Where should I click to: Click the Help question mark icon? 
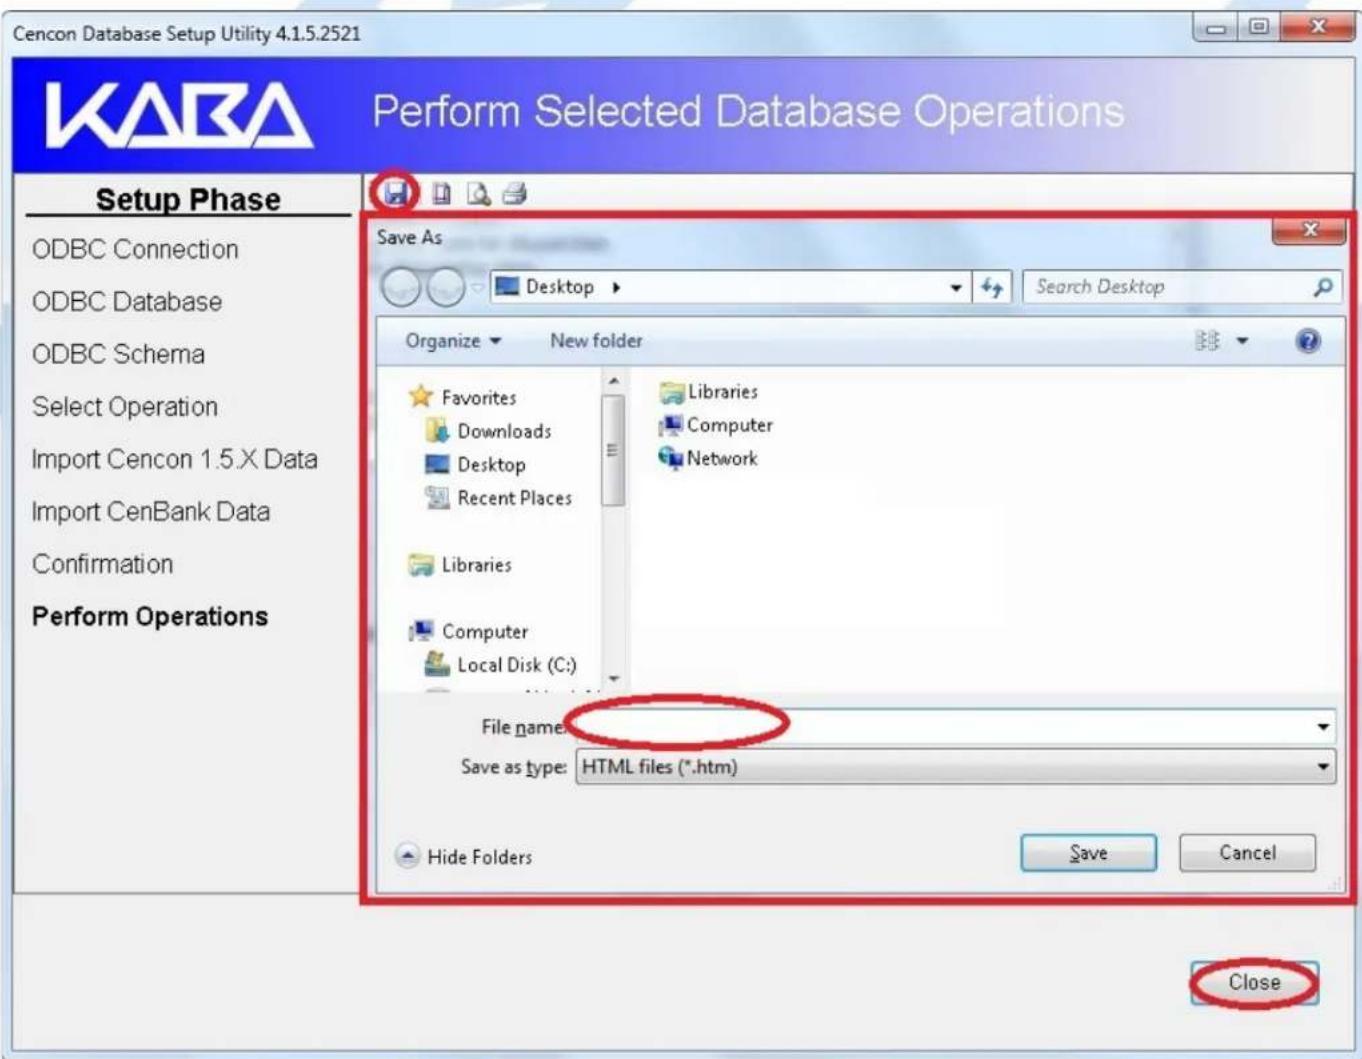(1308, 341)
